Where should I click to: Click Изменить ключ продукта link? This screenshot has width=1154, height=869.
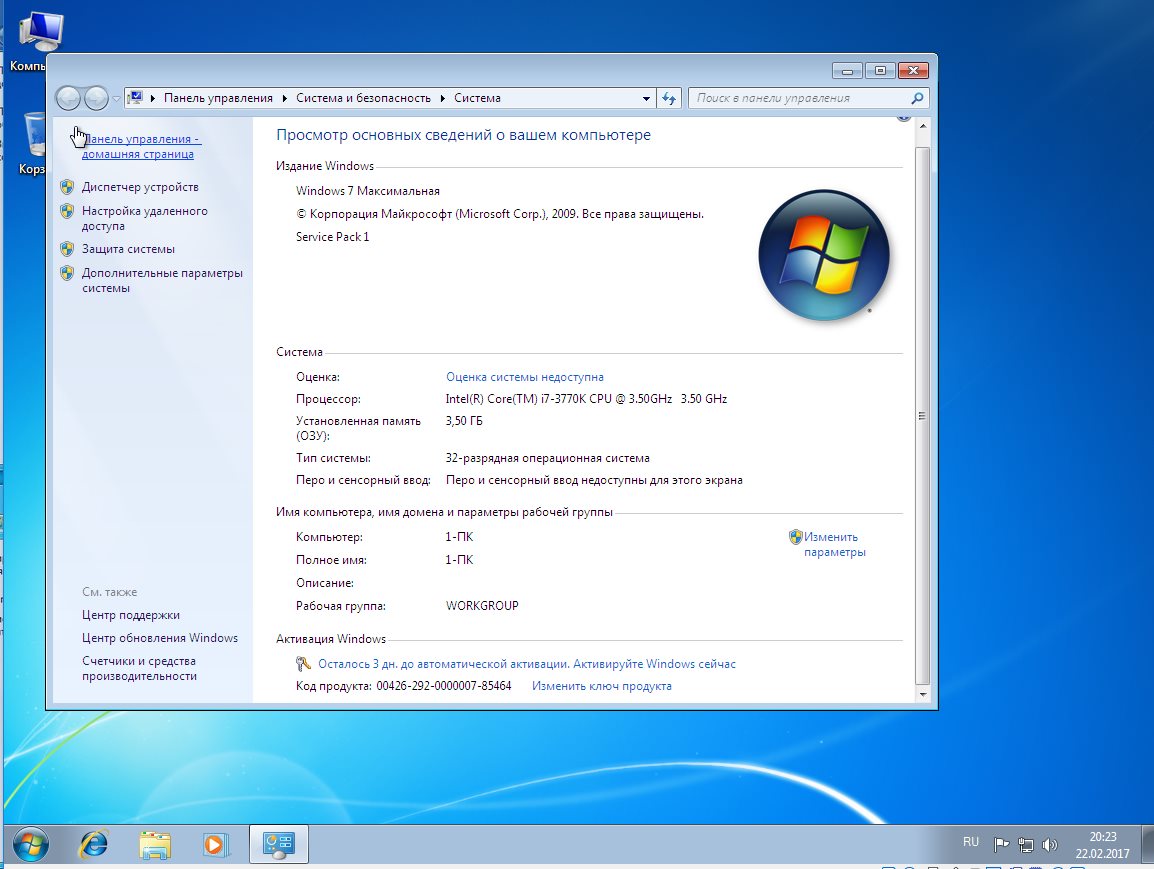coord(601,686)
